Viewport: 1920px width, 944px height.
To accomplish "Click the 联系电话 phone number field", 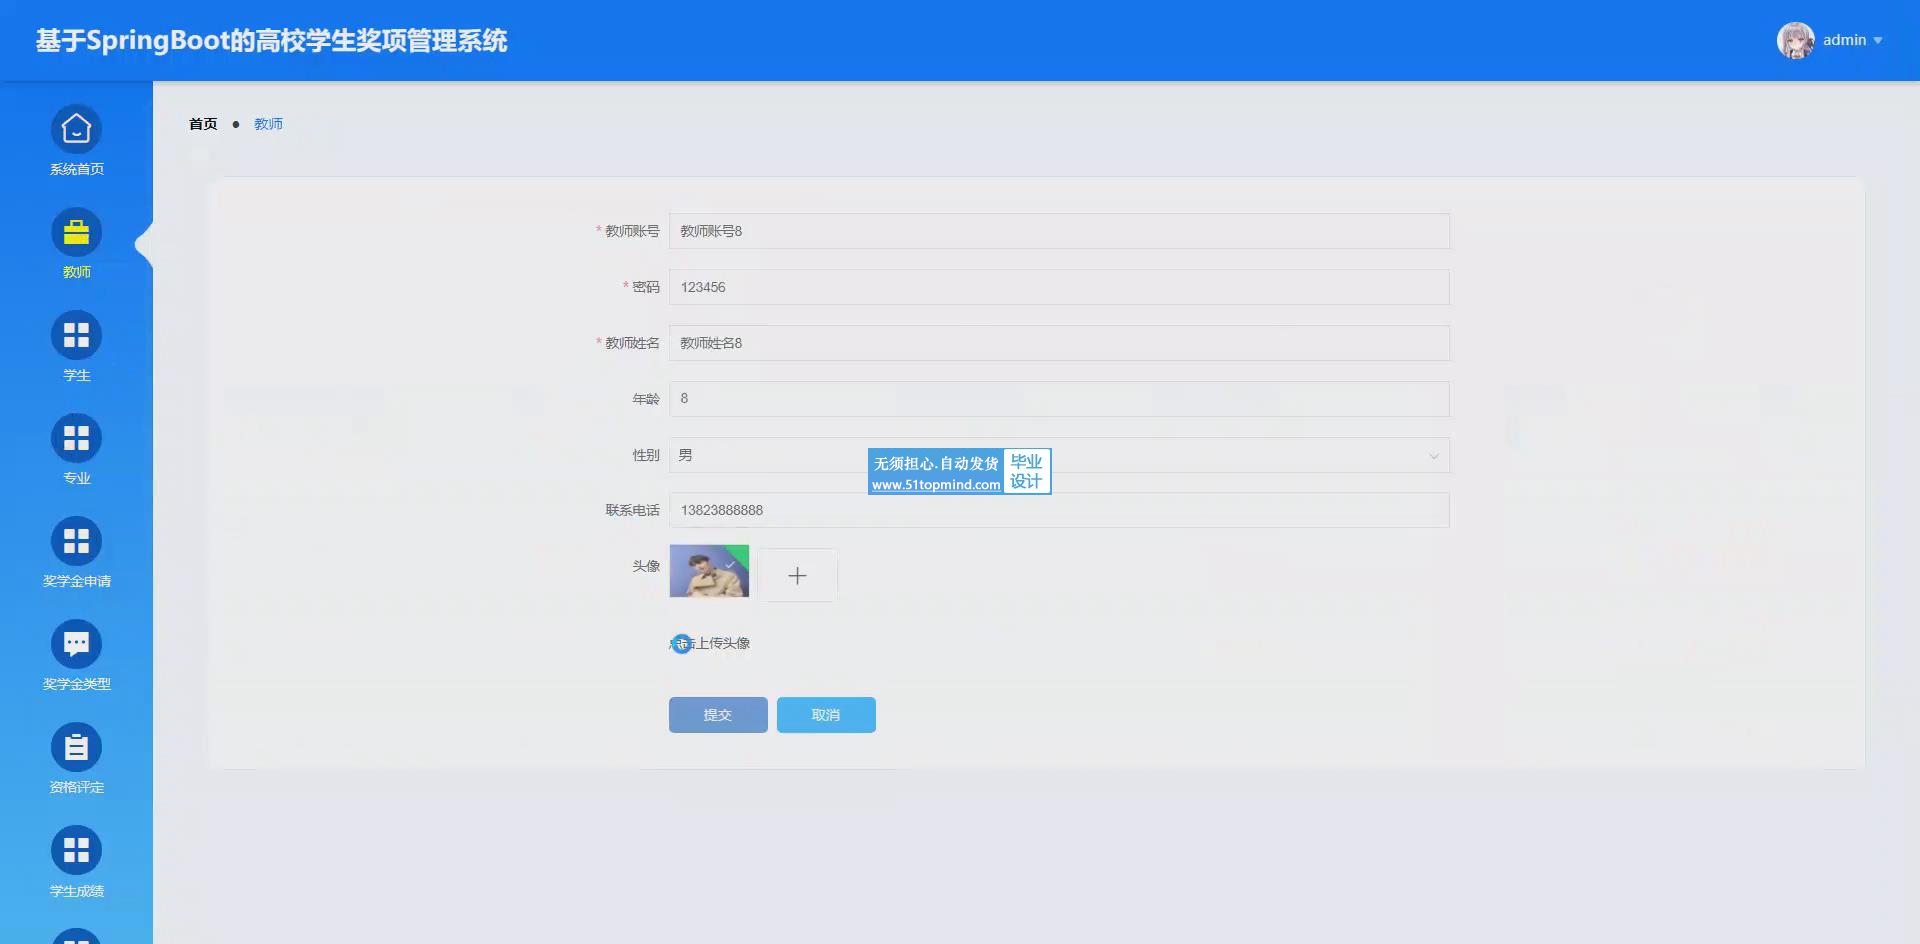I will [x=1058, y=511].
